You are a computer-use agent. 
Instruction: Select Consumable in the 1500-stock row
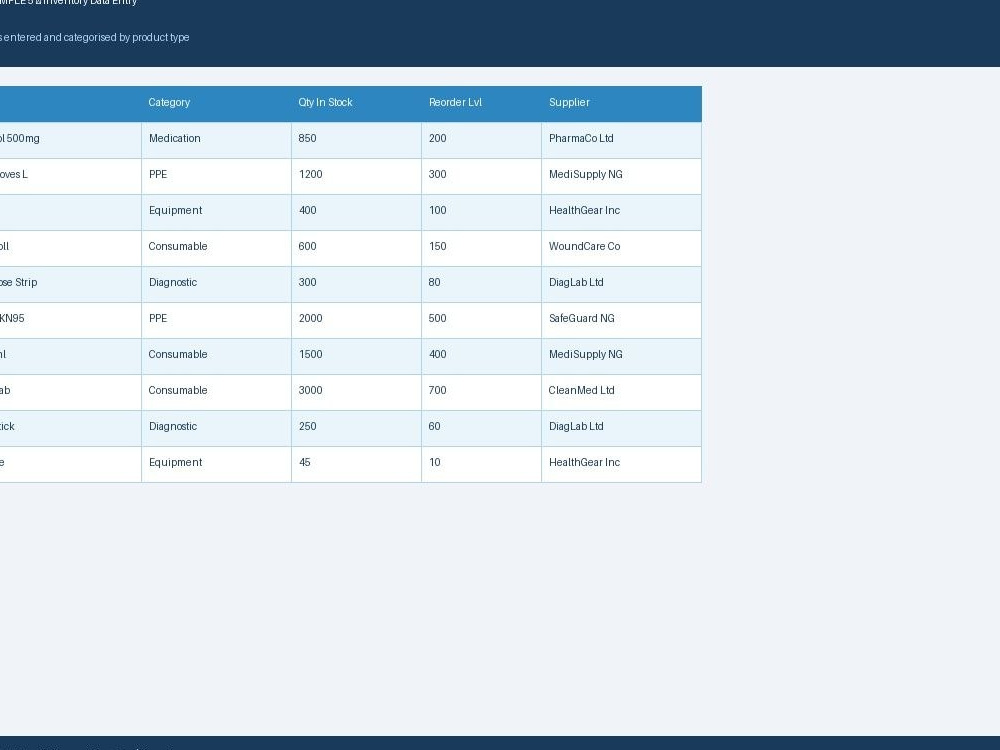[x=216, y=357]
